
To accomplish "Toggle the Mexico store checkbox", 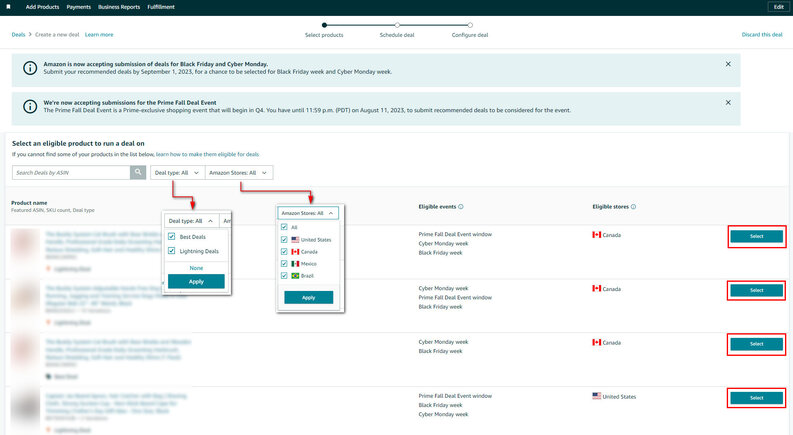I will (284, 264).
